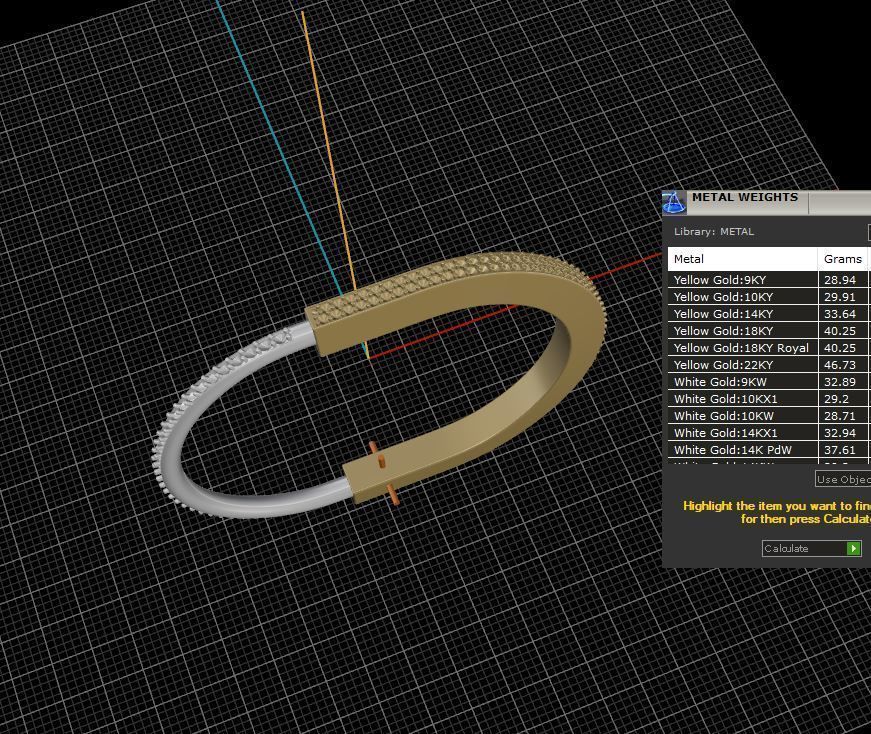Click the 37.61 grams value
Screen dimensions: 871x734
[x=839, y=450]
